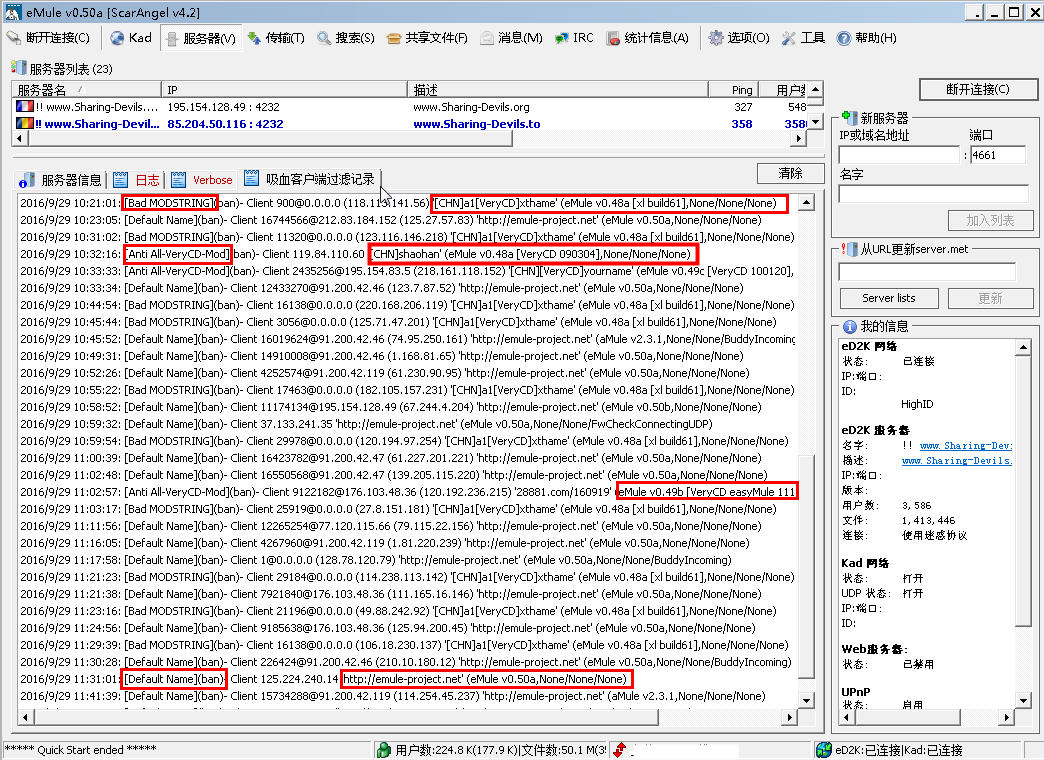The image size is (1044, 760).
Task: Select server row 85.204.50.116 : 4232
Action: (409, 123)
